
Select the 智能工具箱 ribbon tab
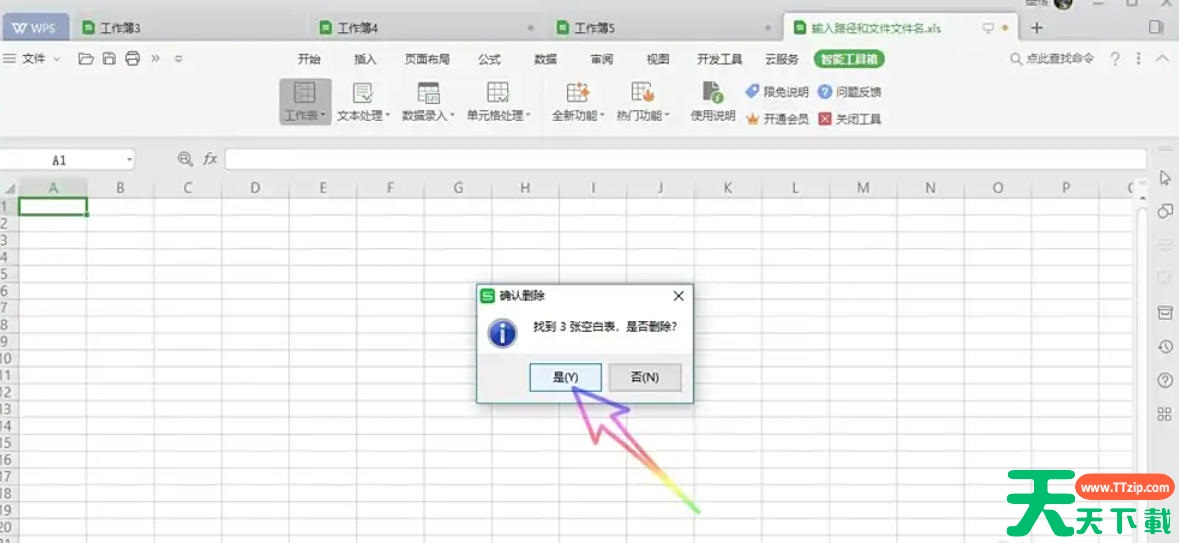[x=850, y=59]
